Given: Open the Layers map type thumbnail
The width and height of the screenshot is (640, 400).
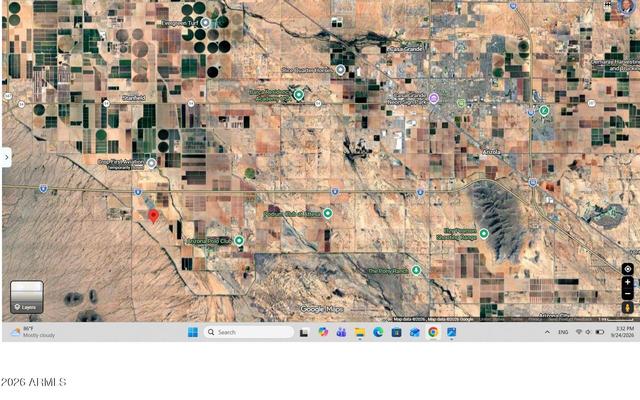Looking at the screenshot, I should (27, 297).
